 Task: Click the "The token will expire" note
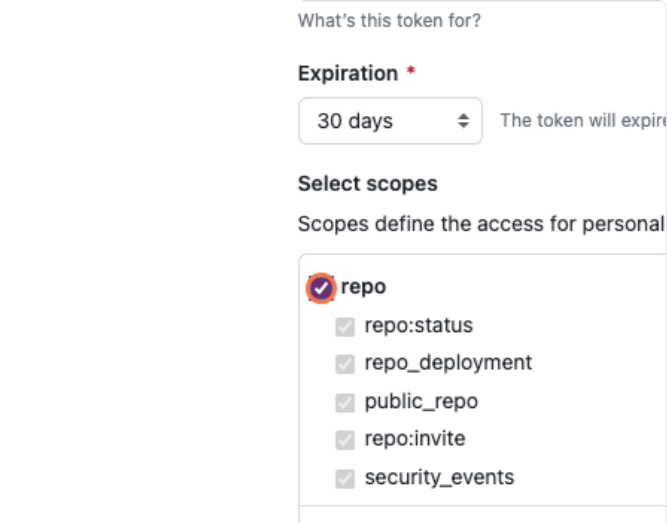(x=582, y=121)
